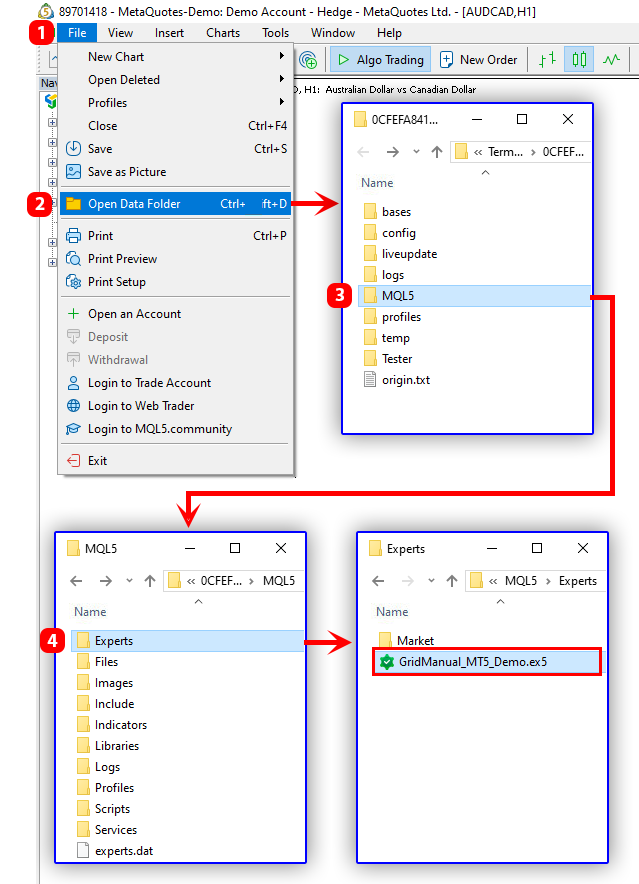The height and width of the screenshot is (884, 639).
Task: Expand the New Chart submenu
Action: (x=175, y=56)
